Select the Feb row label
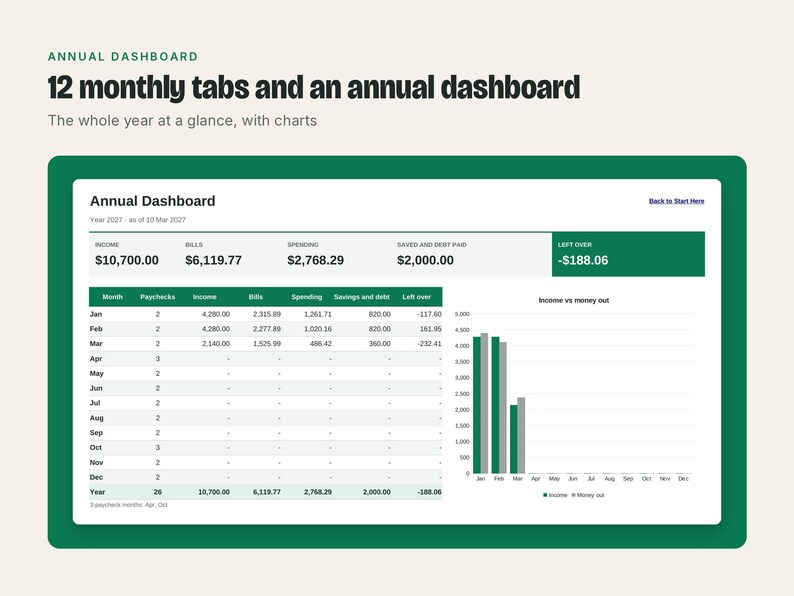The width and height of the screenshot is (794, 596). 96,329
